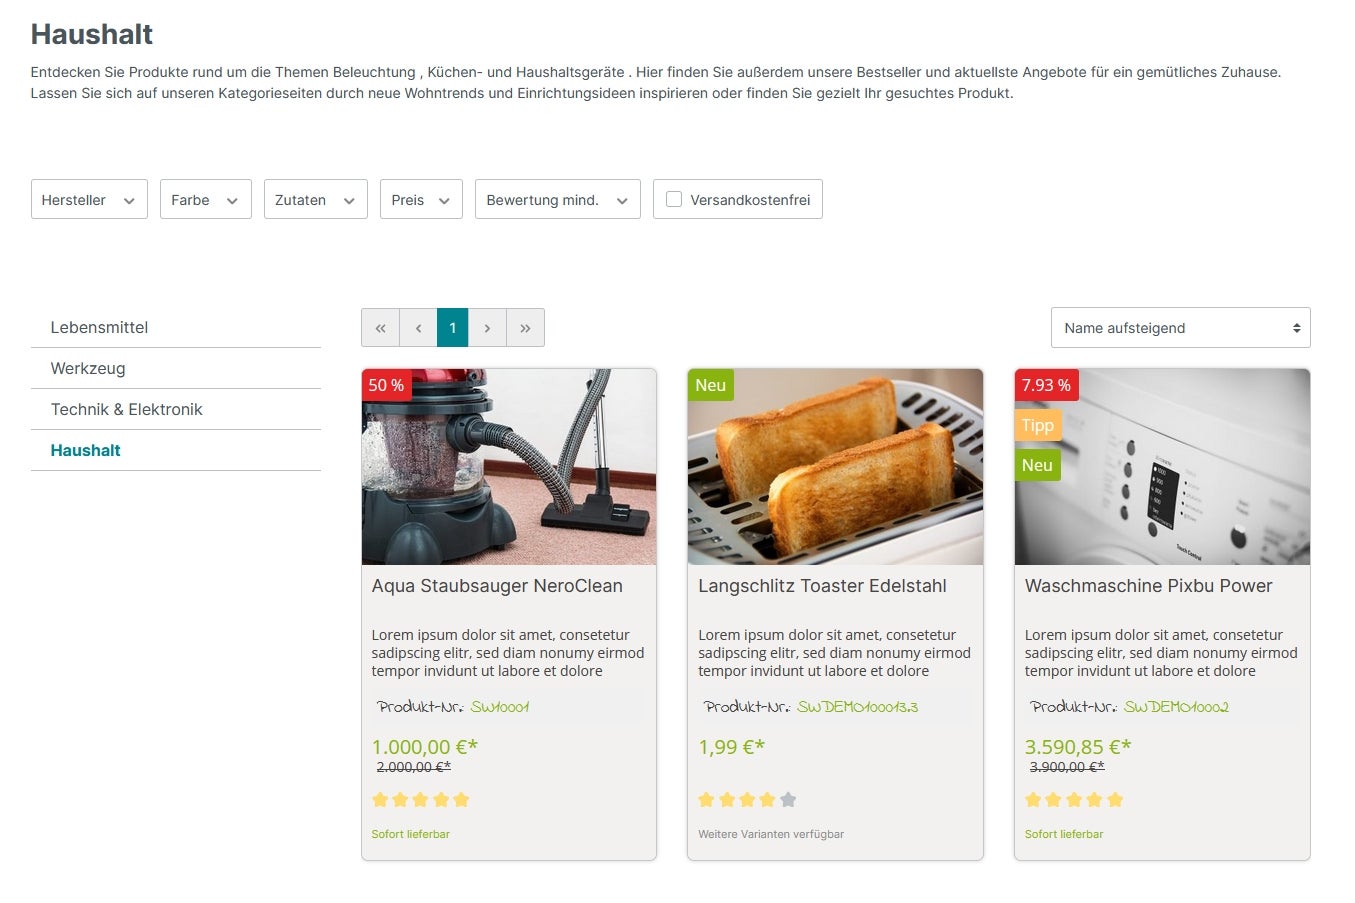Image resolution: width=1355 pixels, height=903 pixels.
Task: Expand the Hersteller filter dropdown
Action: click(x=89, y=199)
